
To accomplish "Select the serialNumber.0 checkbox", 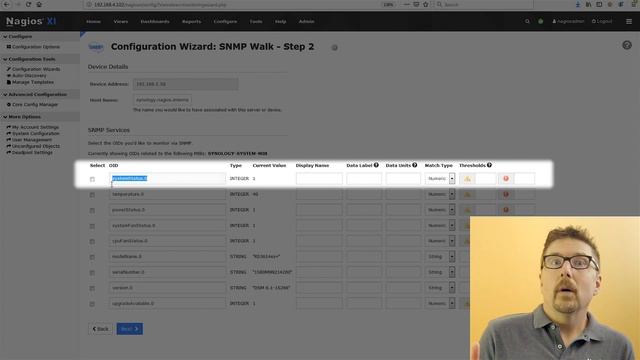I will (92, 273).
